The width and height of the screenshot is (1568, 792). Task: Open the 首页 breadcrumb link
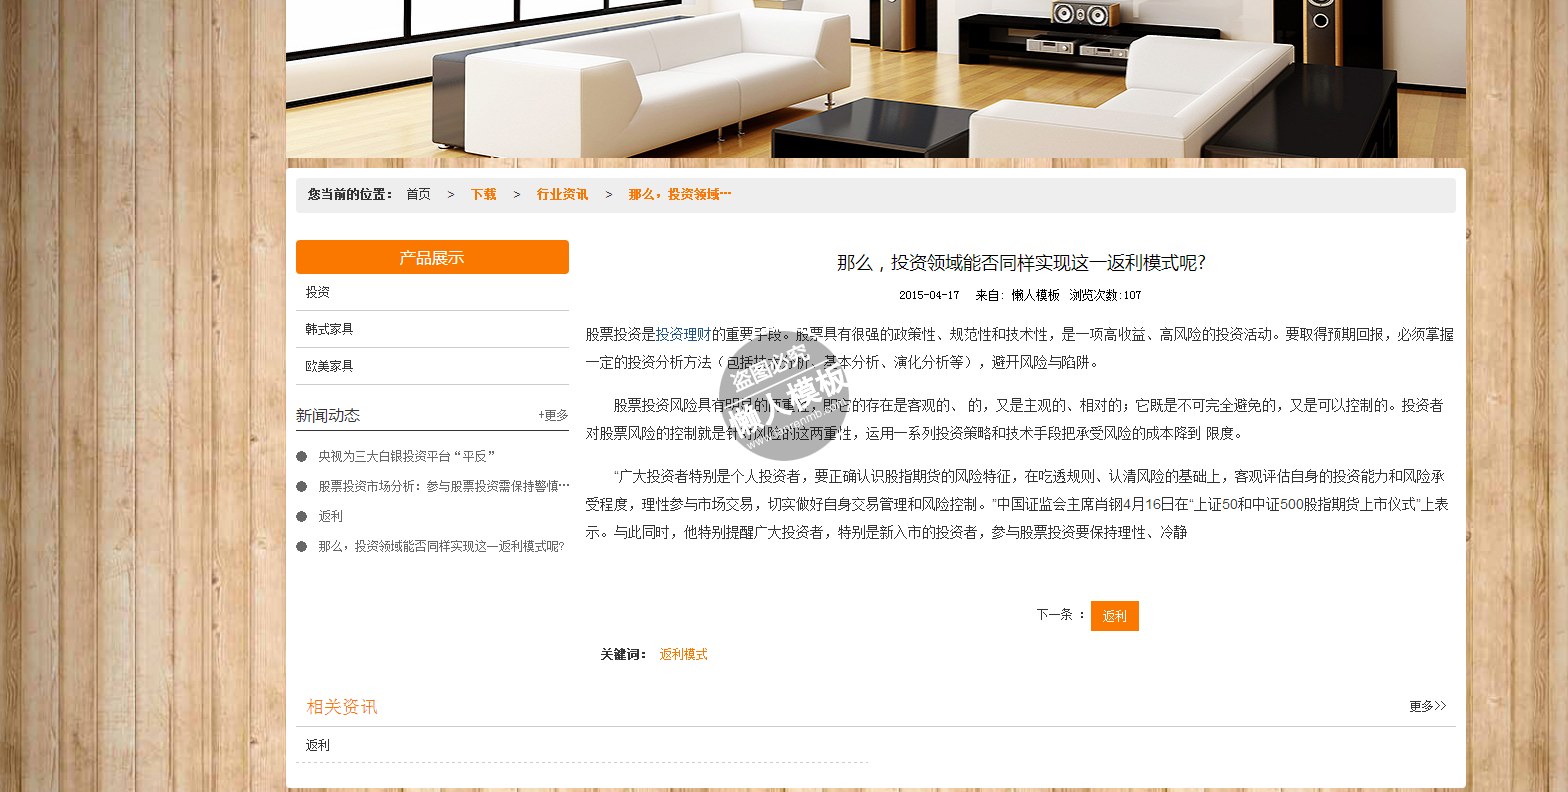[x=418, y=195]
